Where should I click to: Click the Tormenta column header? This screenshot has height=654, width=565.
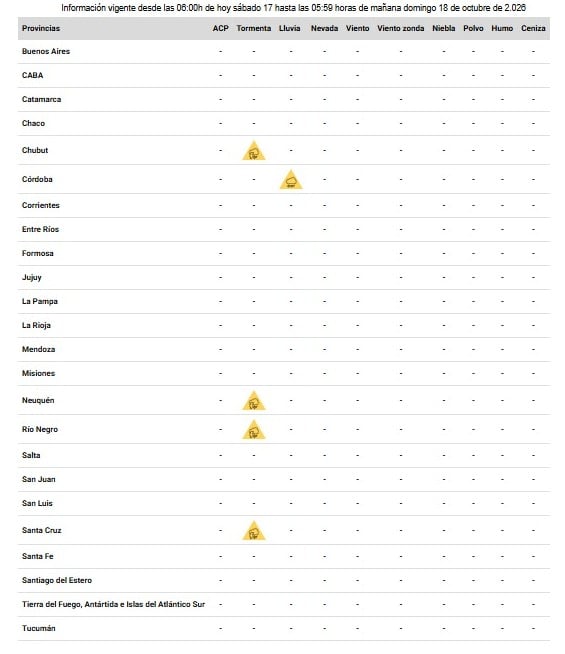[x=254, y=28]
